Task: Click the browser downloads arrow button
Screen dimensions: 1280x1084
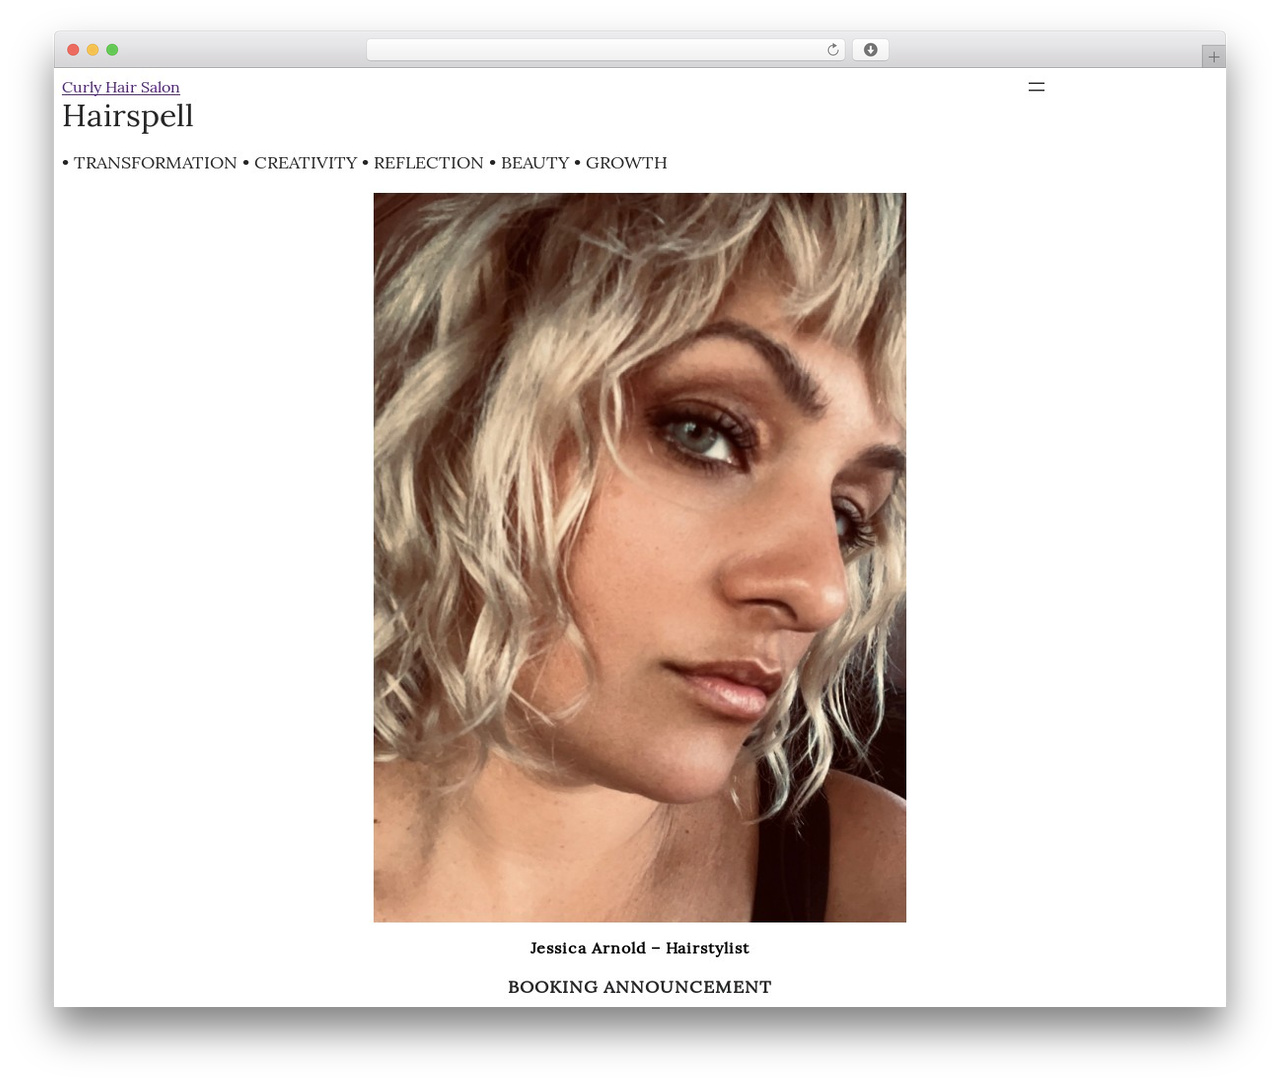Action: [x=870, y=50]
